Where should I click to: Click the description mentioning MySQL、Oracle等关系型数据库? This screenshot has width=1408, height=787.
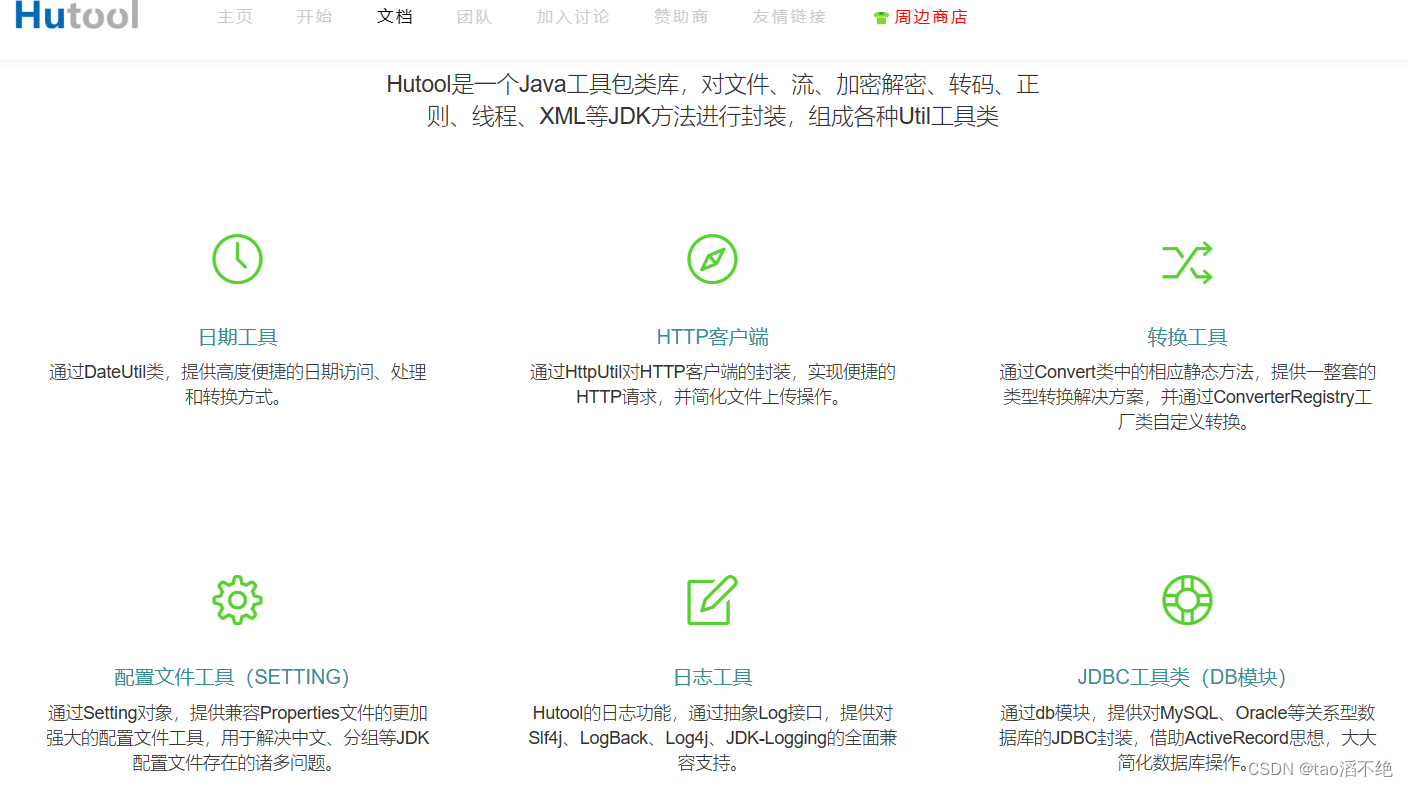pyautogui.click(x=1188, y=738)
